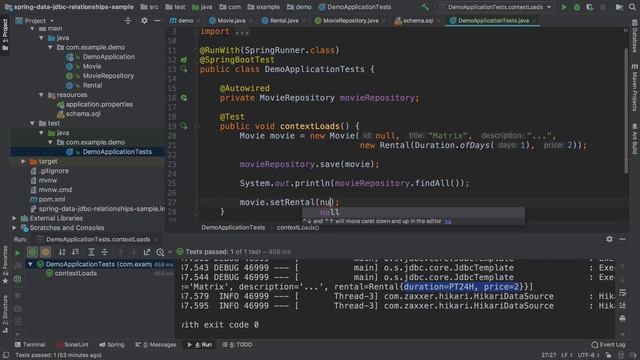The image size is (640, 360).
Task: Rerun tests with the Run panel play button
Action: point(18,253)
